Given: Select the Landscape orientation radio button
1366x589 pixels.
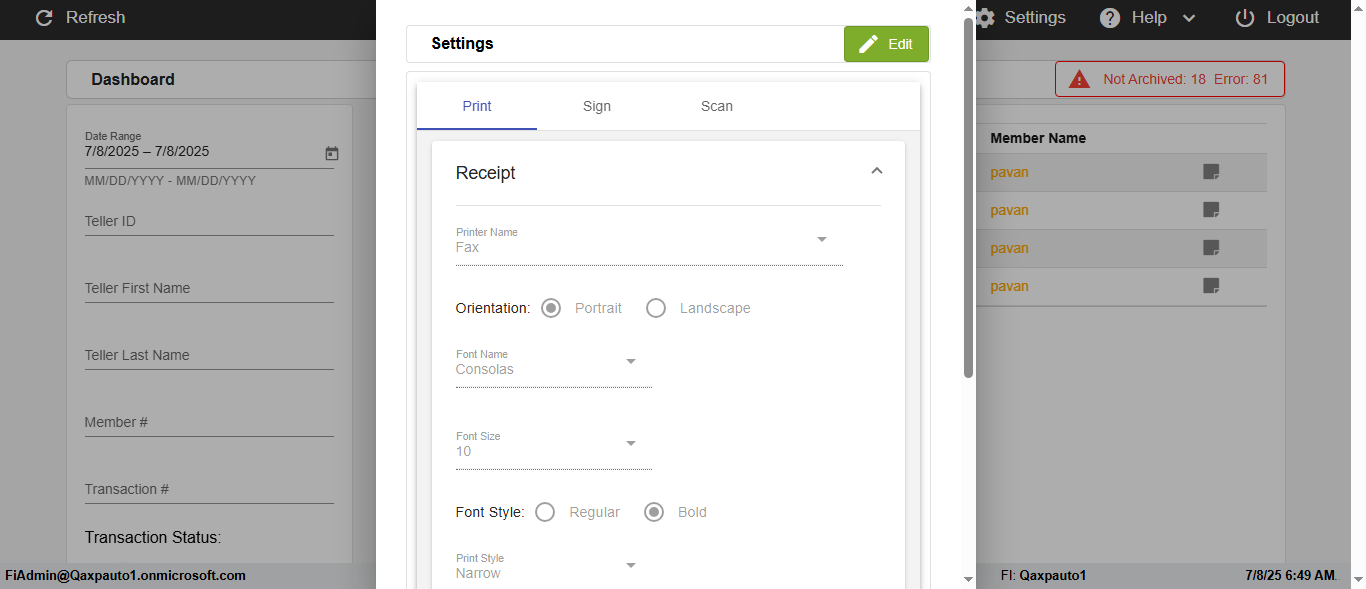Looking at the screenshot, I should click(x=656, y=308).
